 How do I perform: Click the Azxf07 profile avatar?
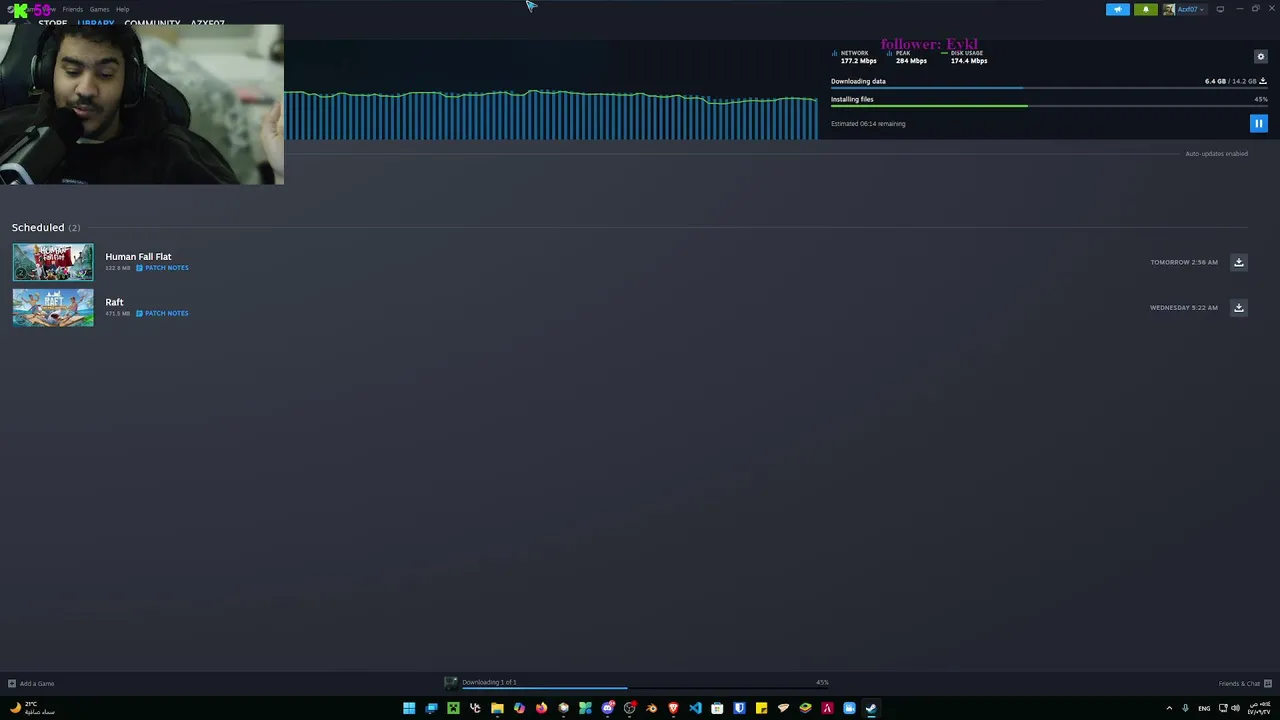point(1168,9)
